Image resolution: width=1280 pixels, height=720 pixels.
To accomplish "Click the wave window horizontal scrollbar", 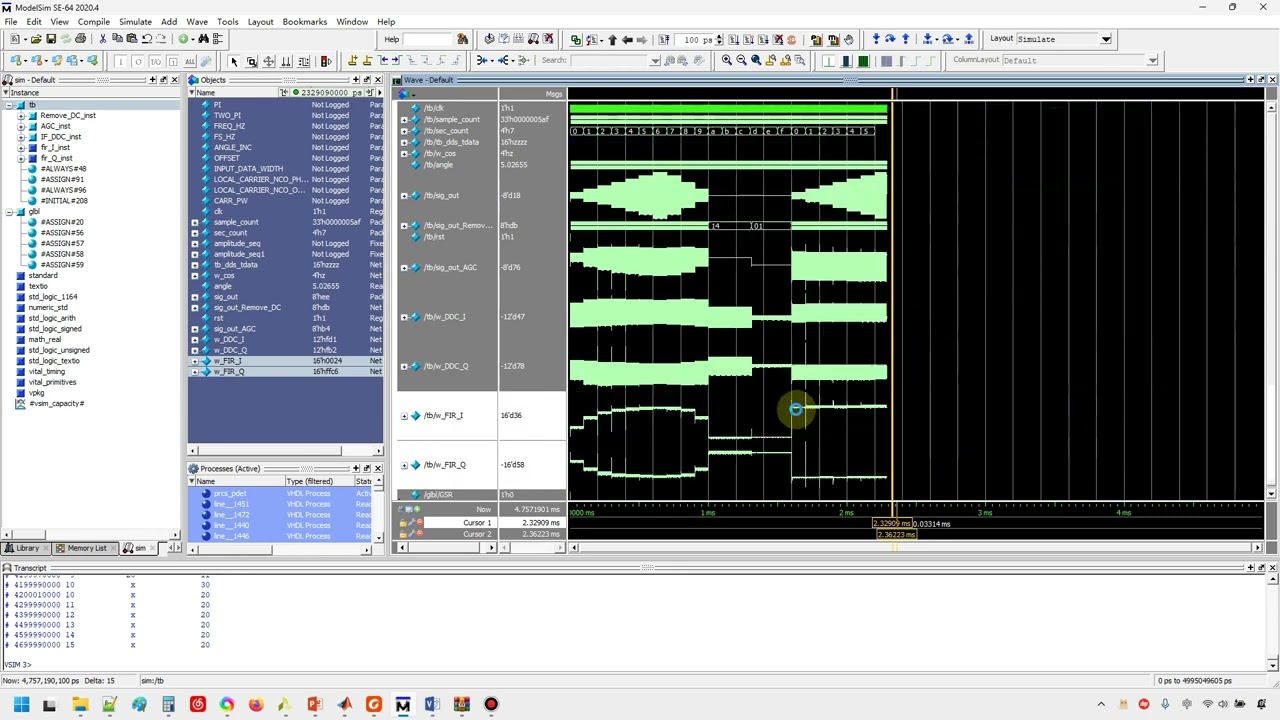I will (x=915, y=547).
